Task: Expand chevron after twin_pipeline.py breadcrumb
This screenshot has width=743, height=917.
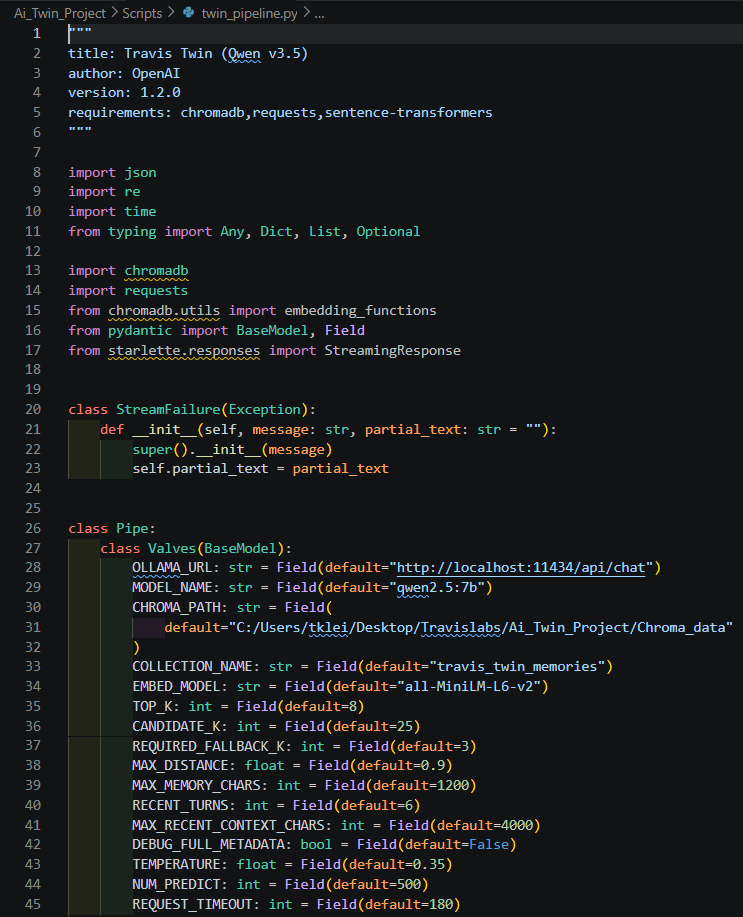Action: (x=306, y=12)
